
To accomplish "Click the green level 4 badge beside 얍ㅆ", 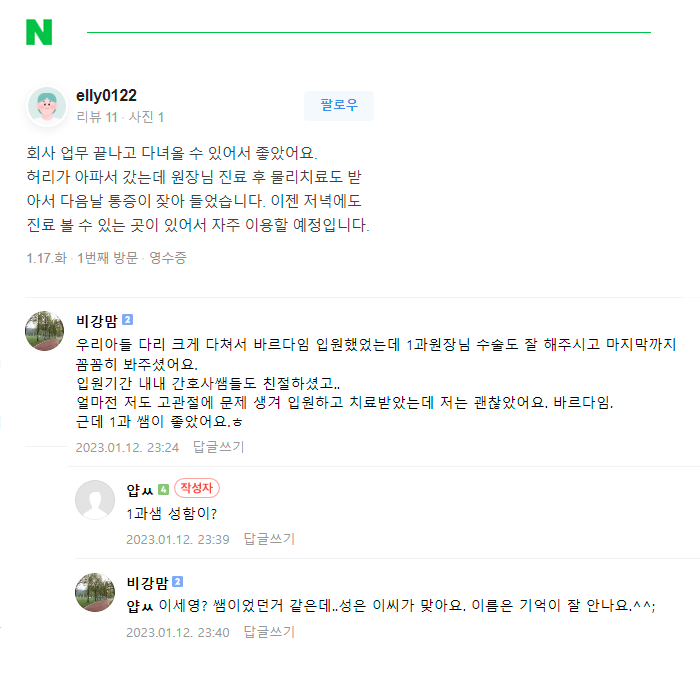I will pos(163,489).
